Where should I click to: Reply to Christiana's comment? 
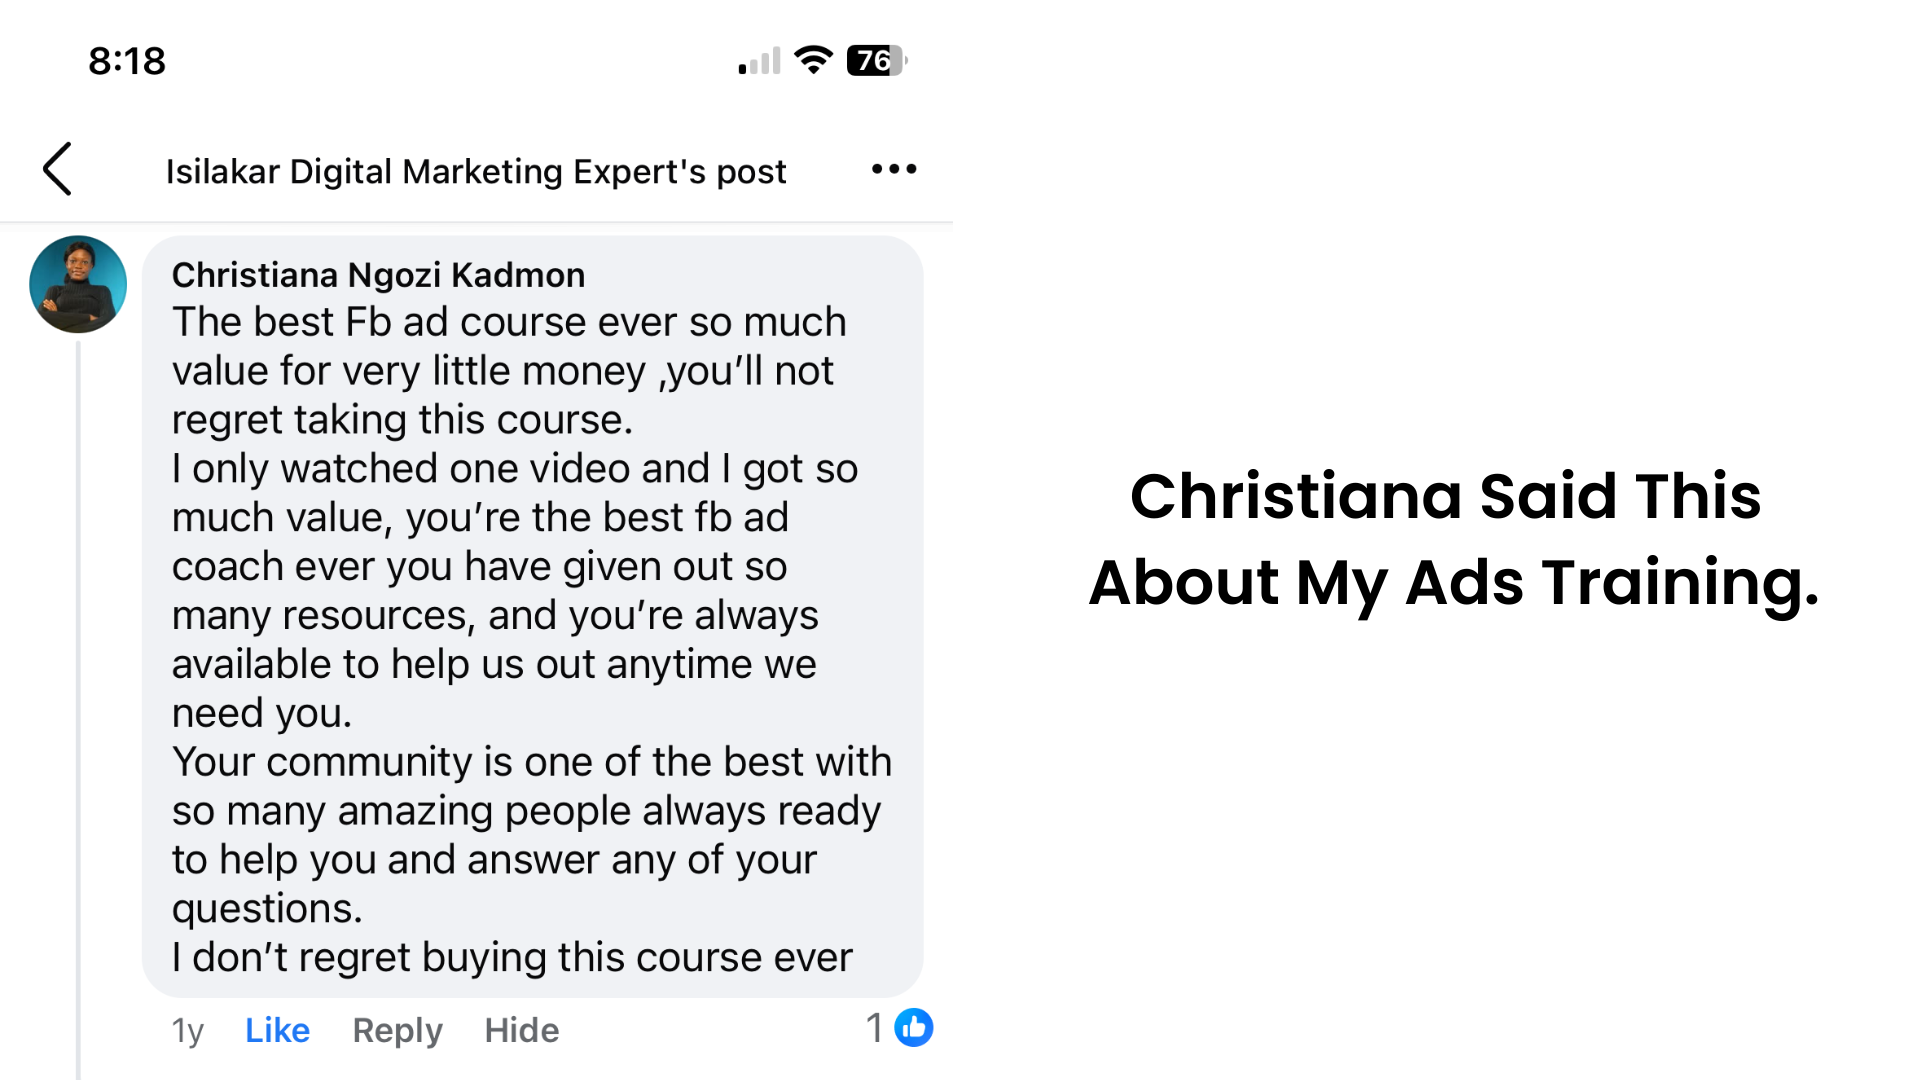point(397,1030)
